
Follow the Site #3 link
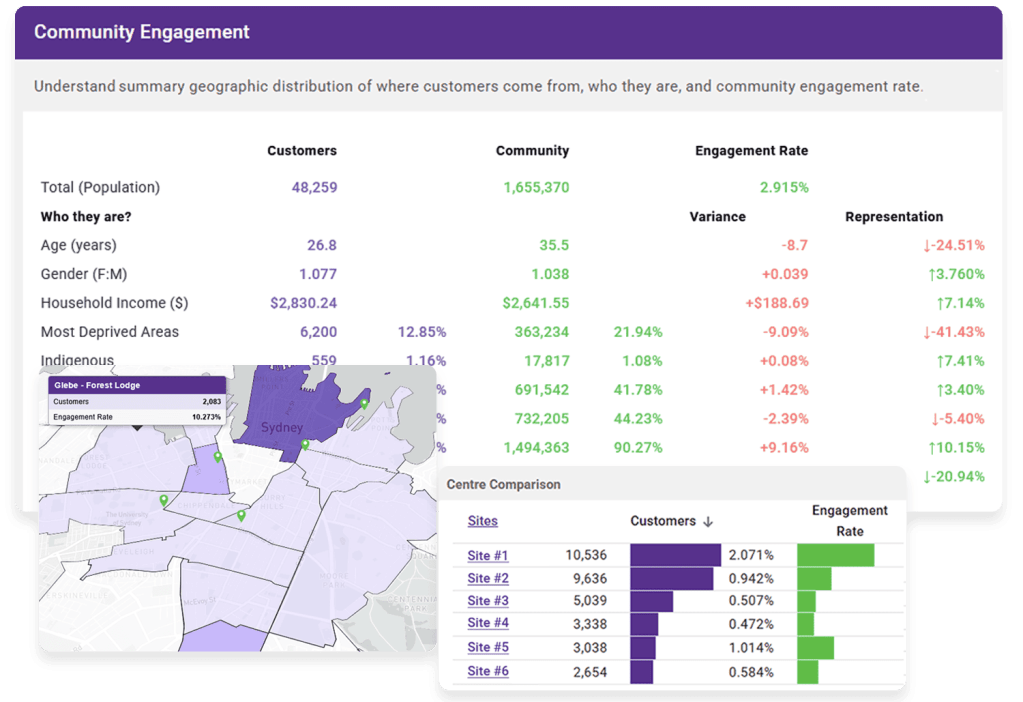click(488, 601)
